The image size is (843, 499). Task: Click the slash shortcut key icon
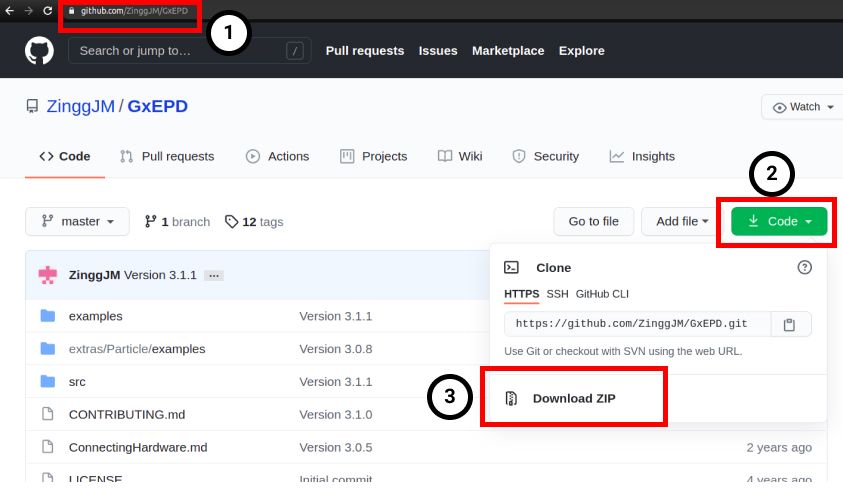click(295, 51)
